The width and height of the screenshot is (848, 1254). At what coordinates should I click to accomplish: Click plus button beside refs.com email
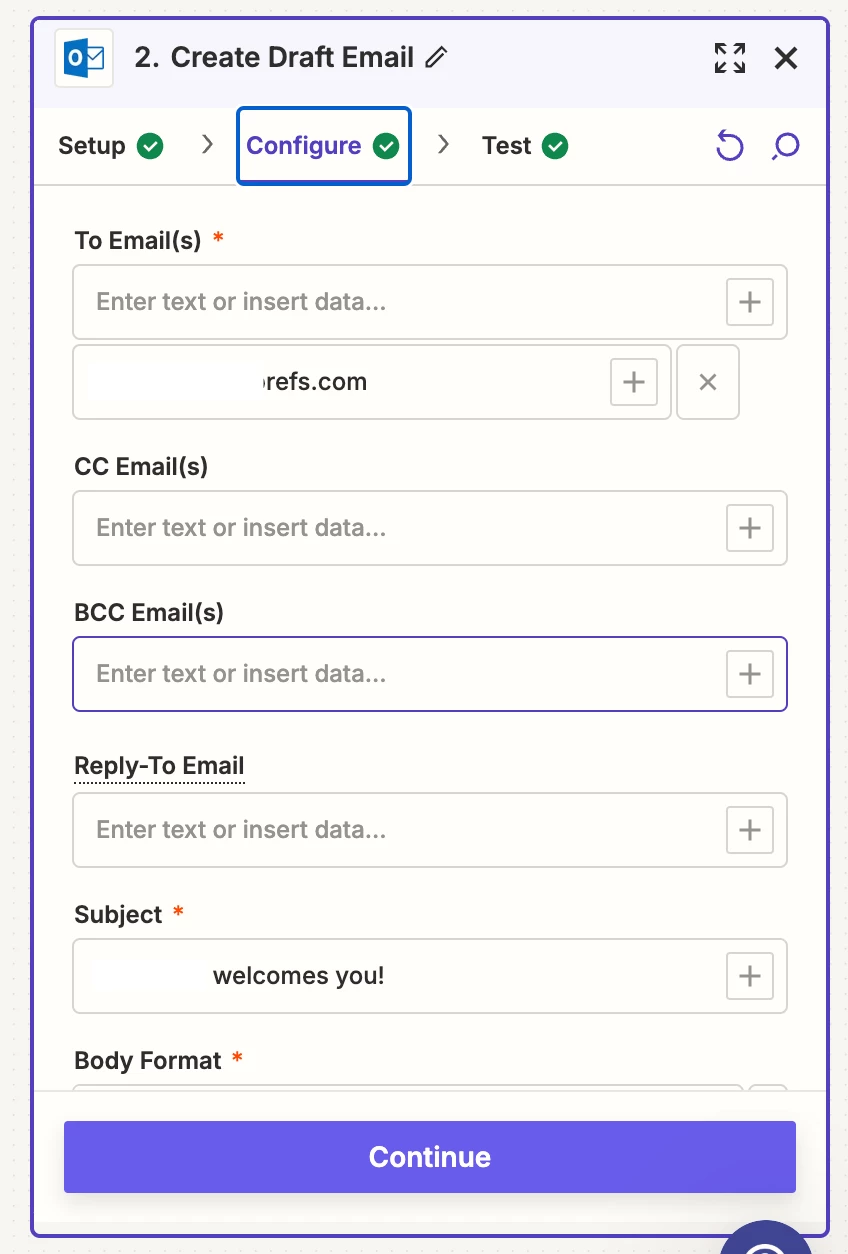pyautogui.click(x=634, y=381)
